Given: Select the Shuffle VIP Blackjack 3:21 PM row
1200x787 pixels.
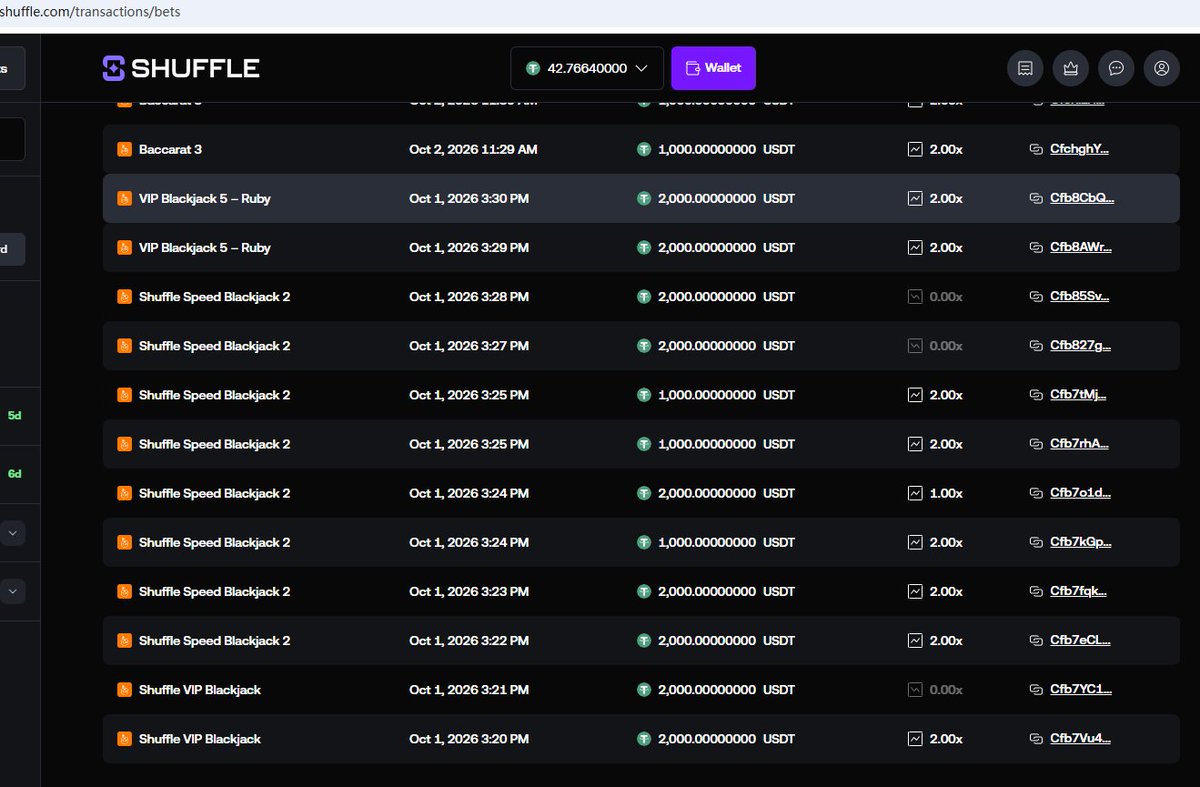Looking at the screenshot, I should point(641,690).
